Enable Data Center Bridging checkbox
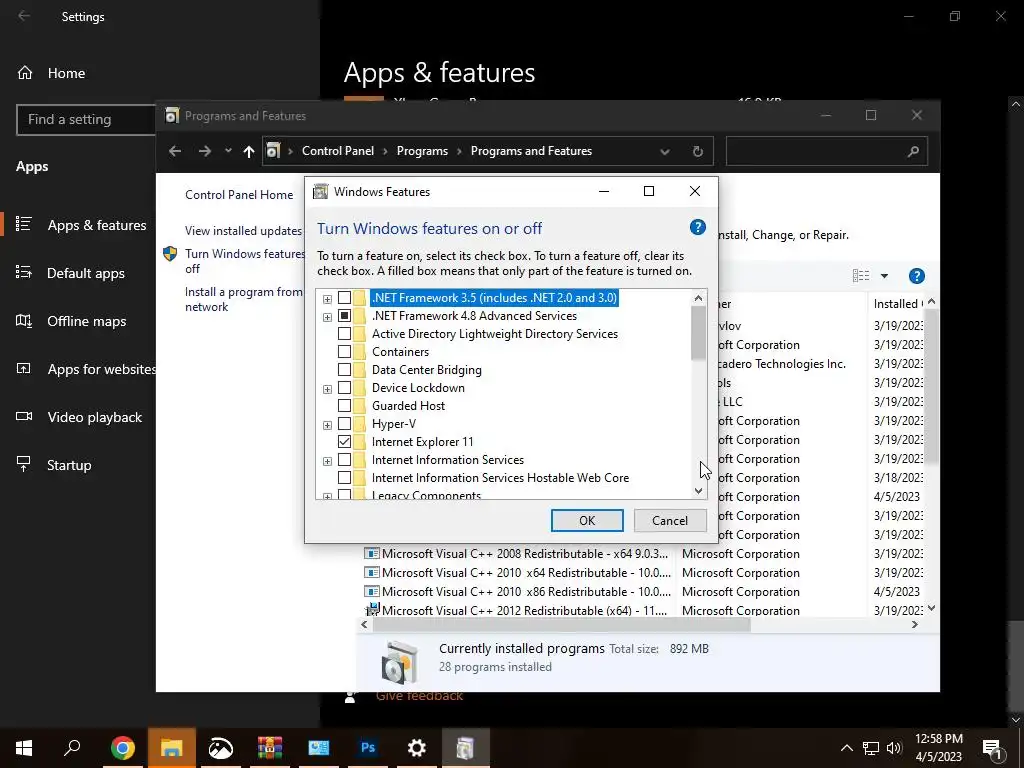 point(344,370)
